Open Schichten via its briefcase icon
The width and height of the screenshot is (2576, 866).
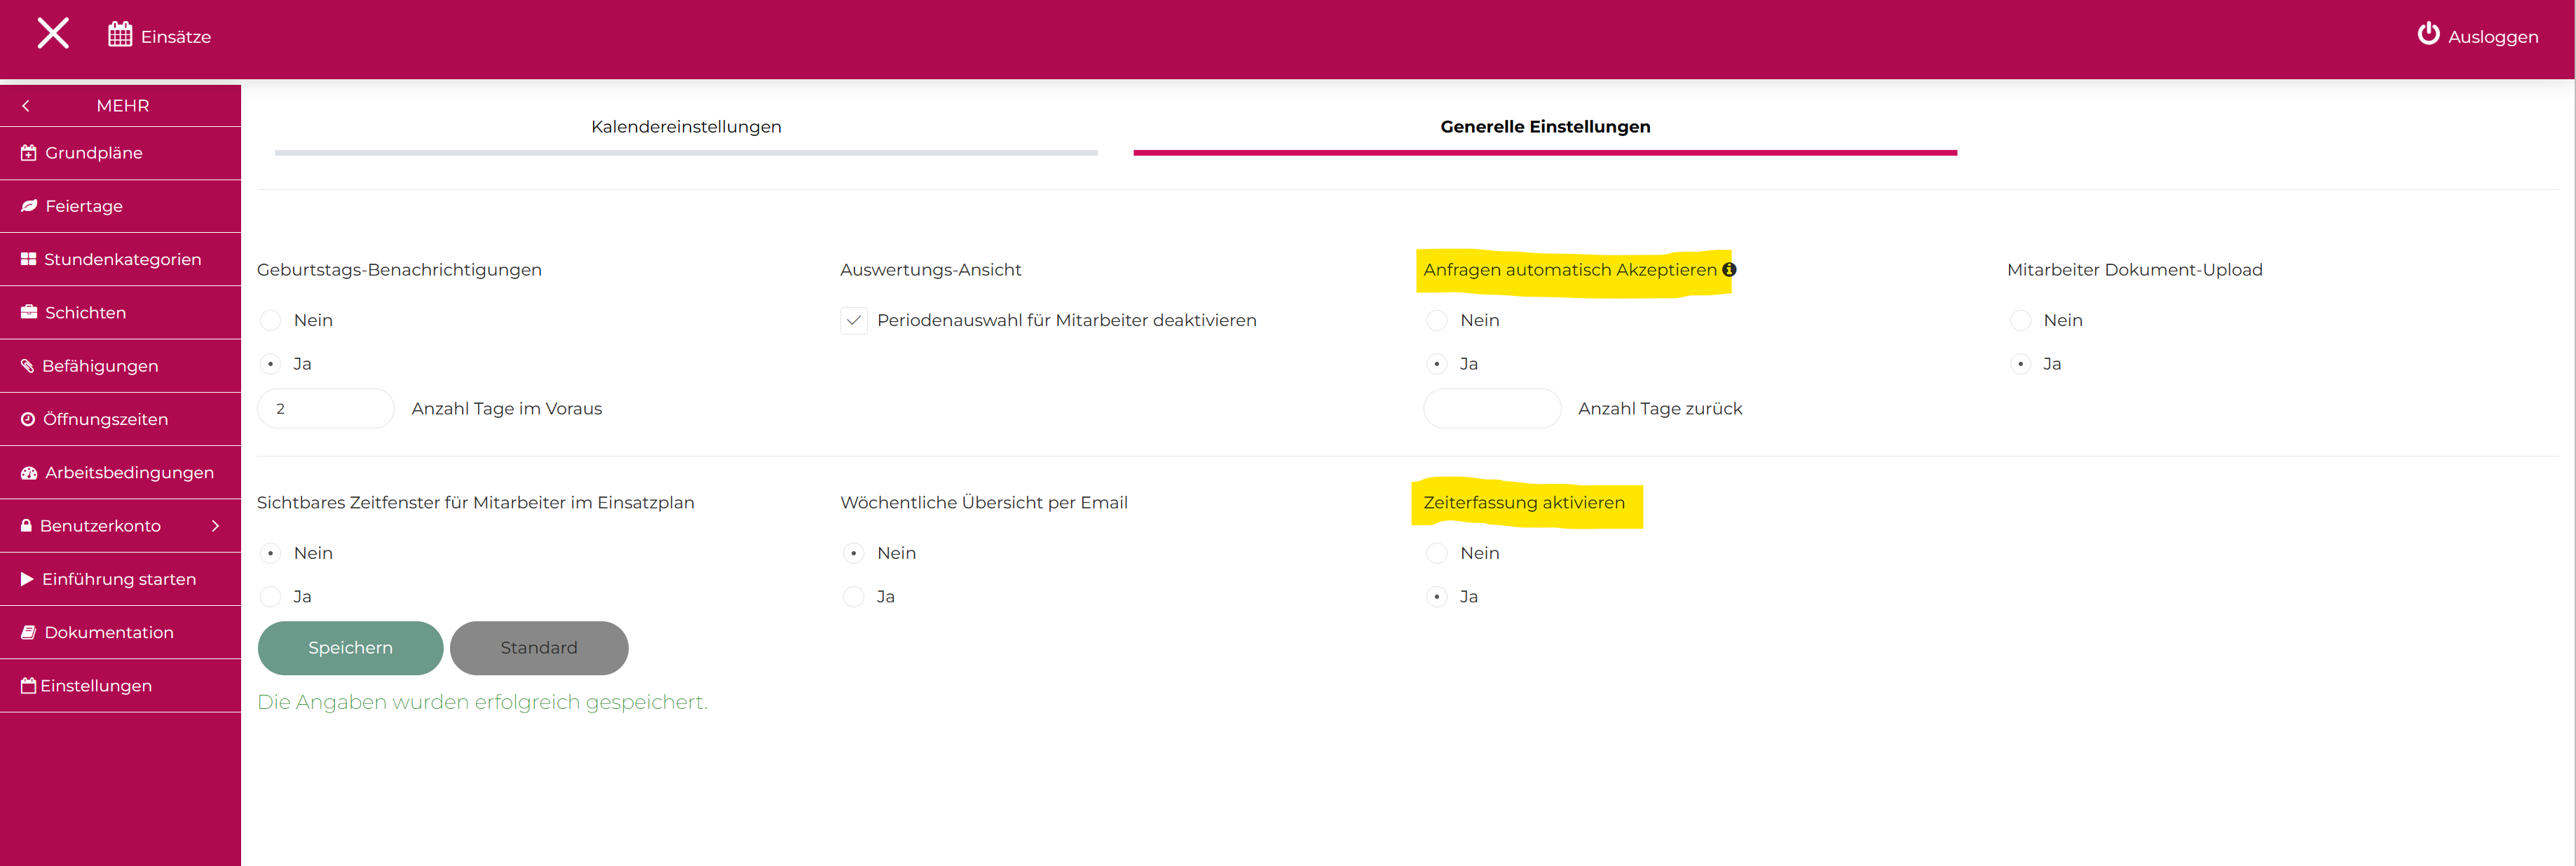coord(29,313)
